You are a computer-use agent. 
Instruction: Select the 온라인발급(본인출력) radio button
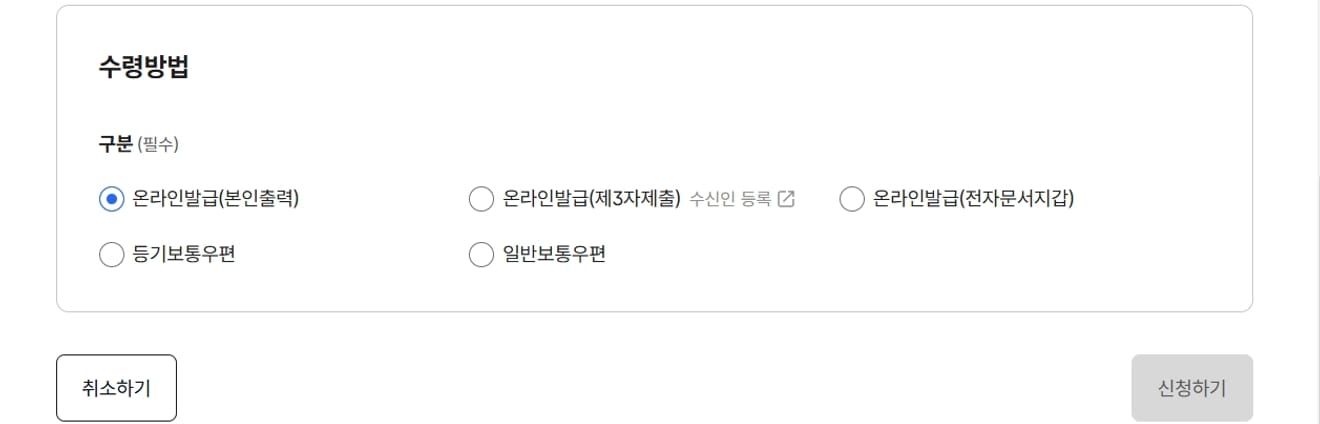(111, 199)
